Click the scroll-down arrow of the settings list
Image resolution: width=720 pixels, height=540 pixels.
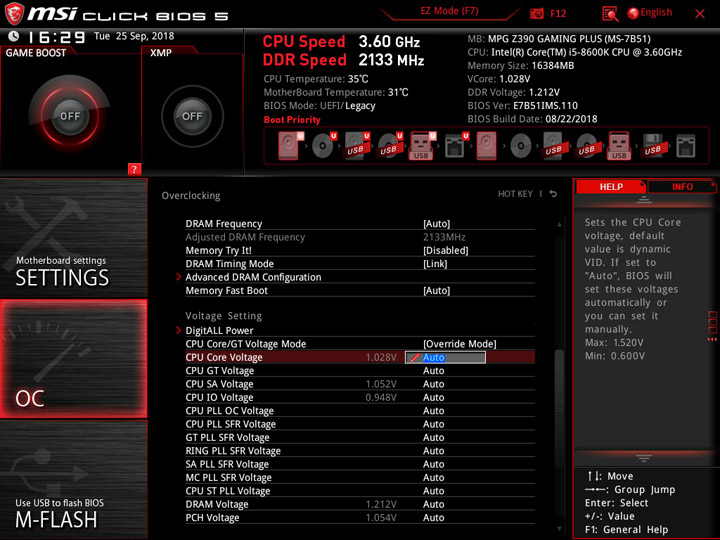559,529
